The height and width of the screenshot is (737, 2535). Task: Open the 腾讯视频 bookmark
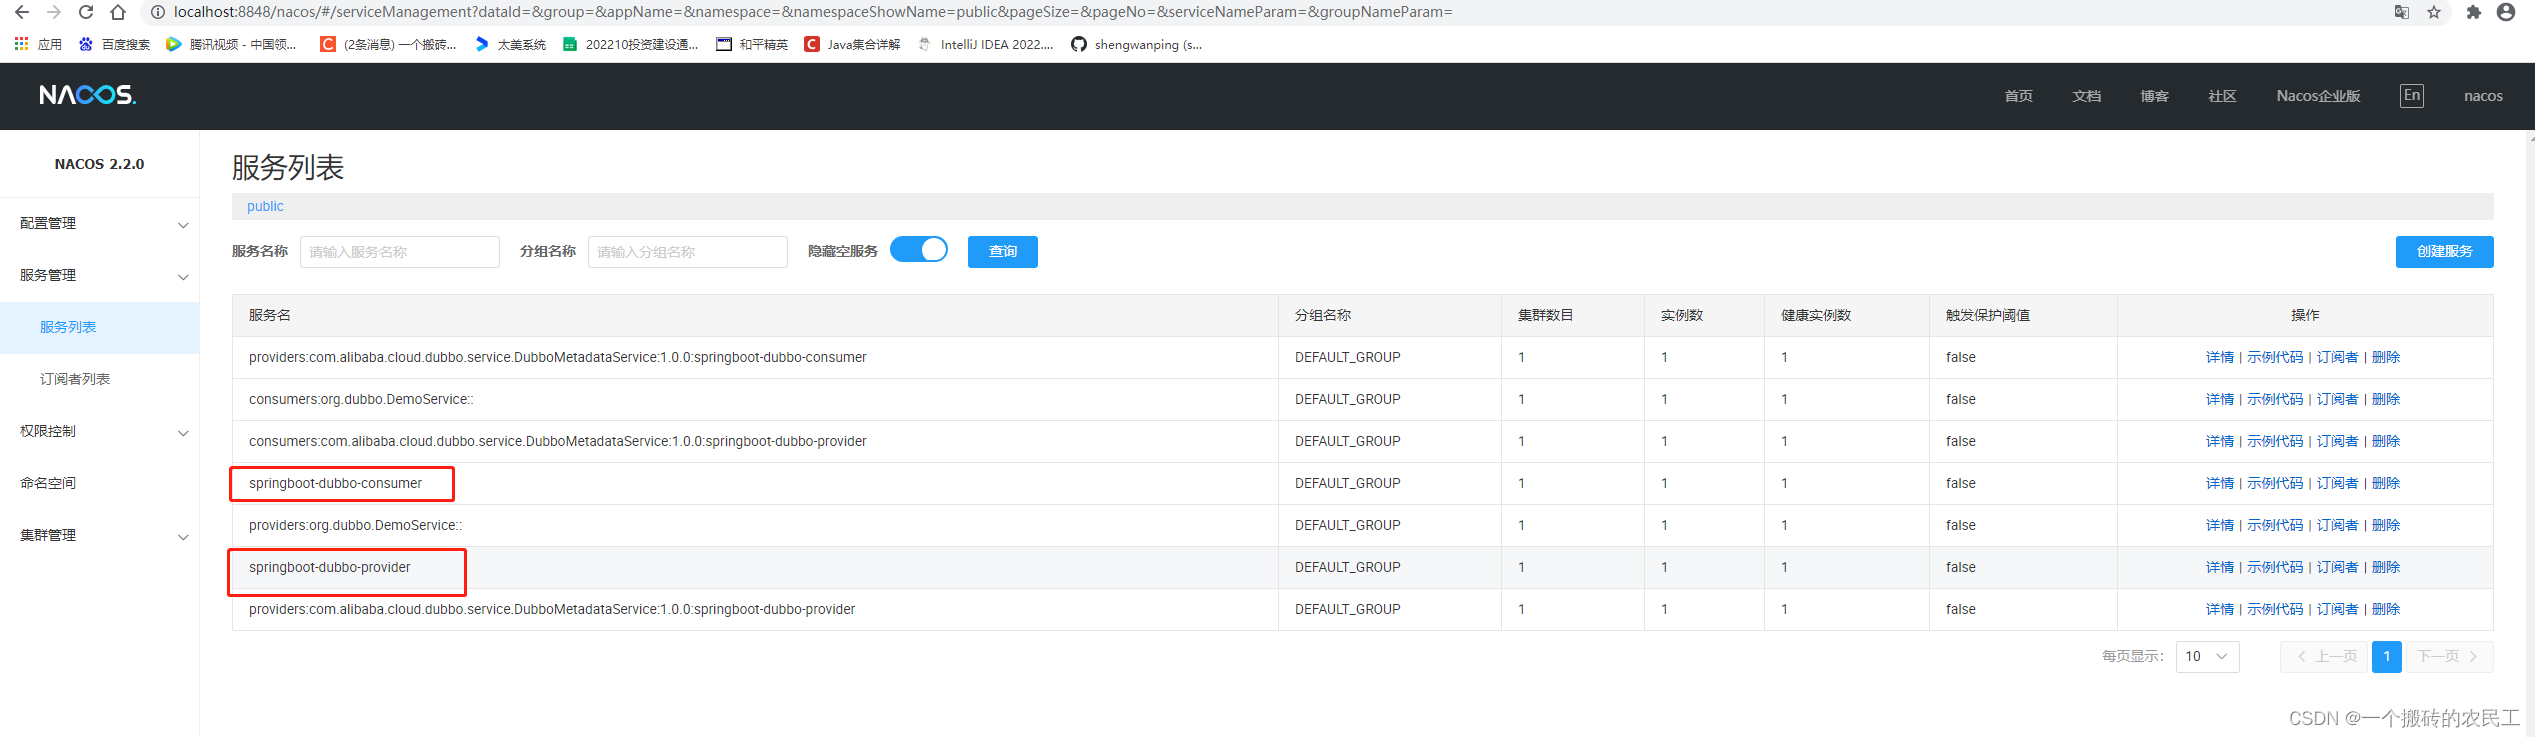point(231,44)
